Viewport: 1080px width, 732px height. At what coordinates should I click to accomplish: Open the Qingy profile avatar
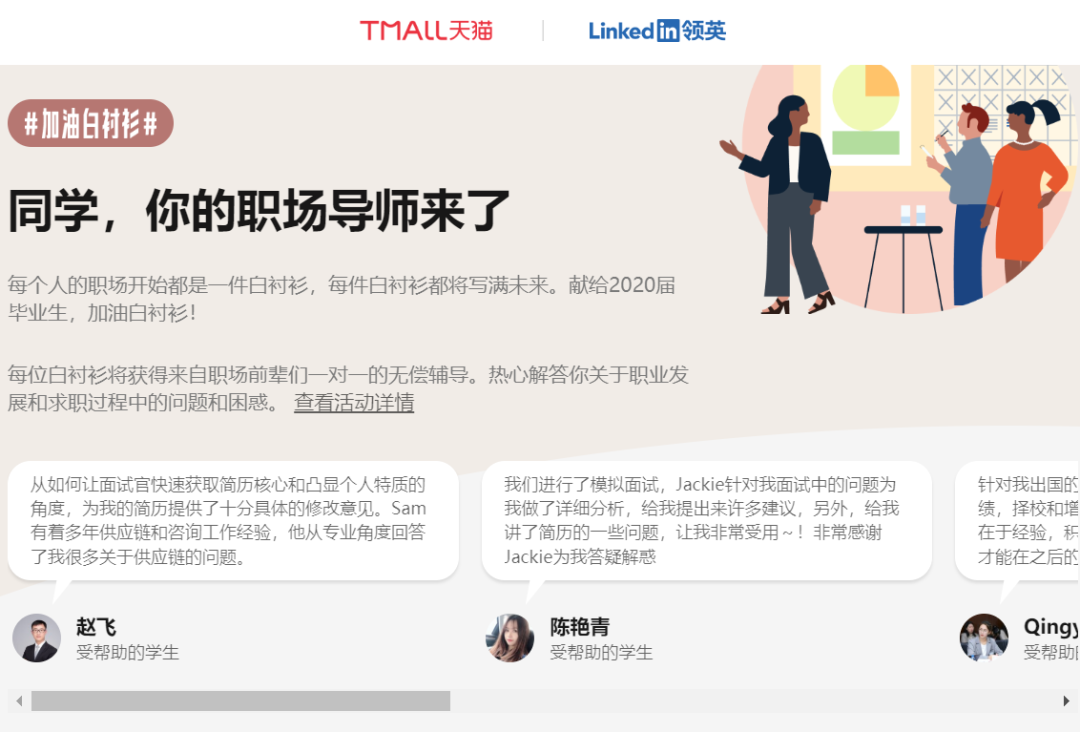[984, 638]
